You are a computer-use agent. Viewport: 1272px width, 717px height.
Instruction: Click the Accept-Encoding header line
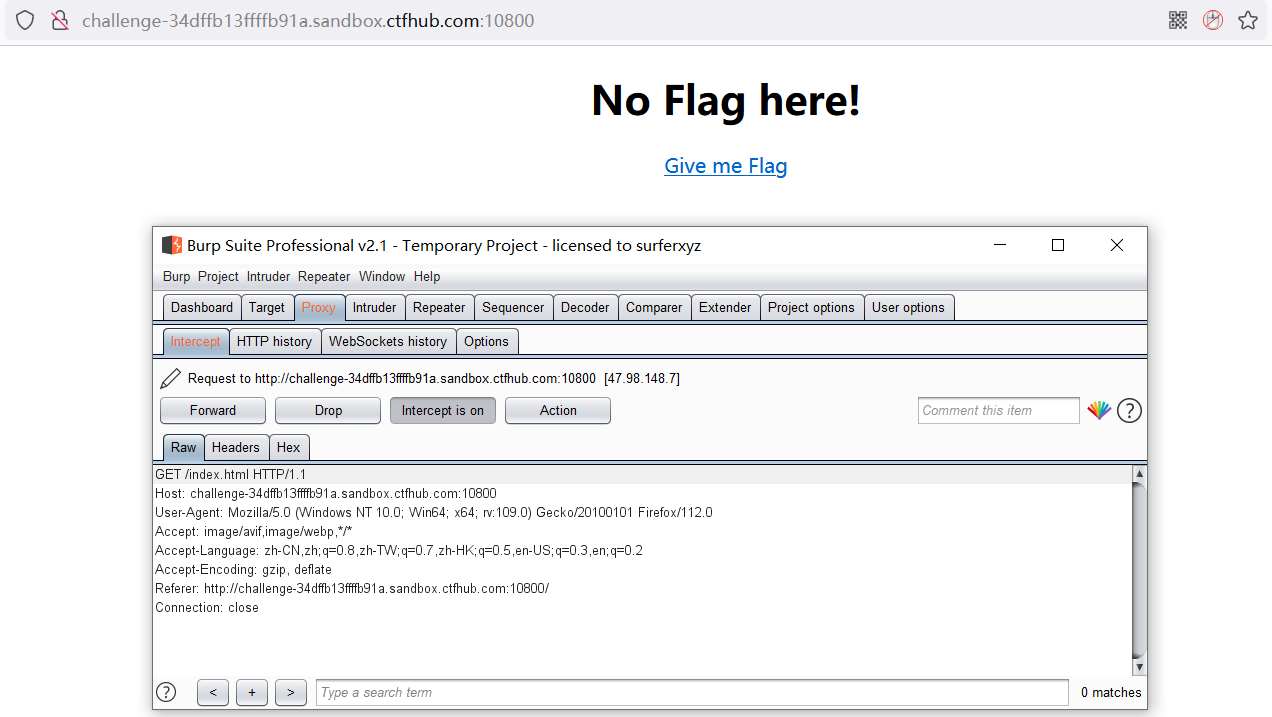pyautogui.click(x=243, y=569)
